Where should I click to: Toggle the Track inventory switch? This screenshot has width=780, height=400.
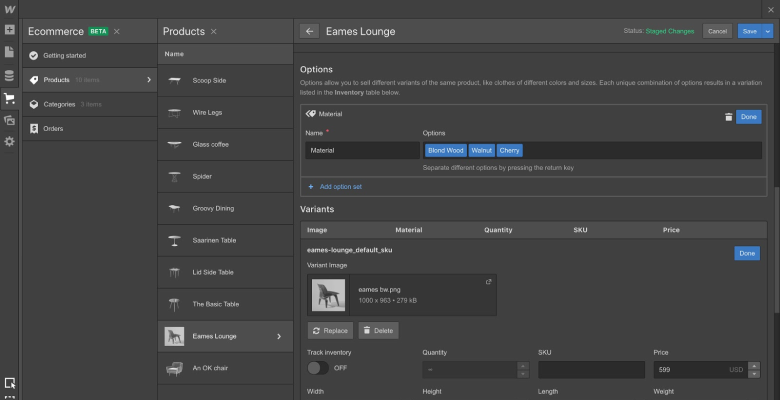coord(318,368)
